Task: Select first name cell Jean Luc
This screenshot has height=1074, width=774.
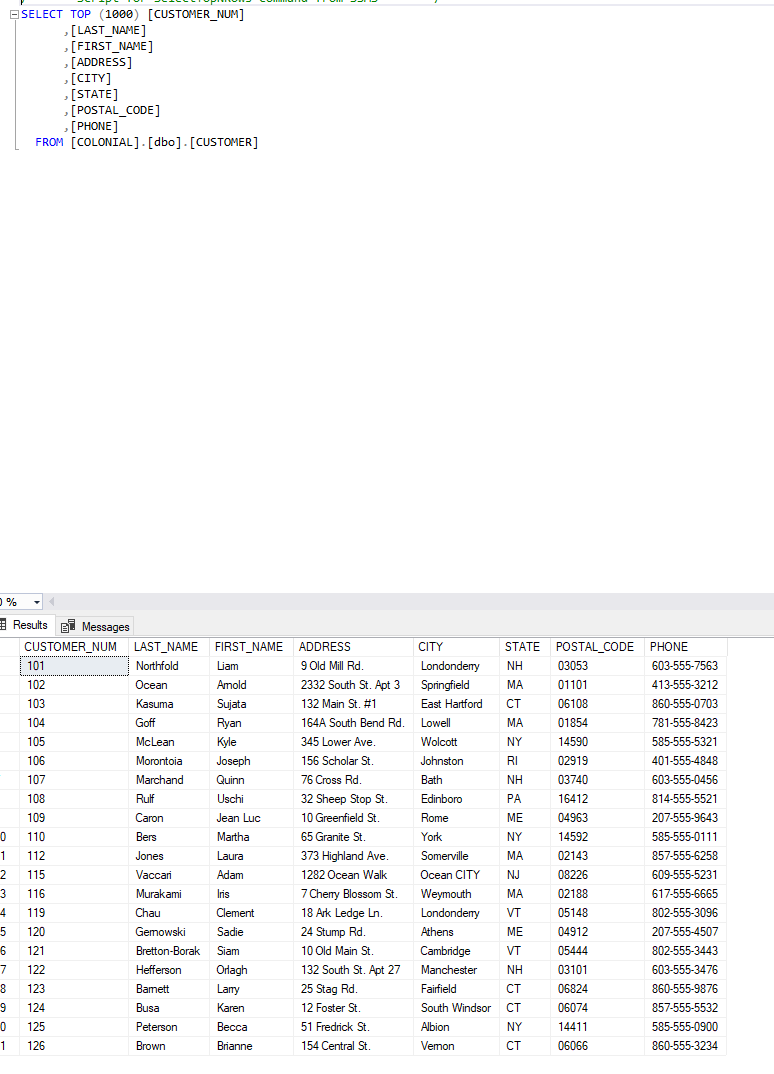Action: (x=251, y=819)
